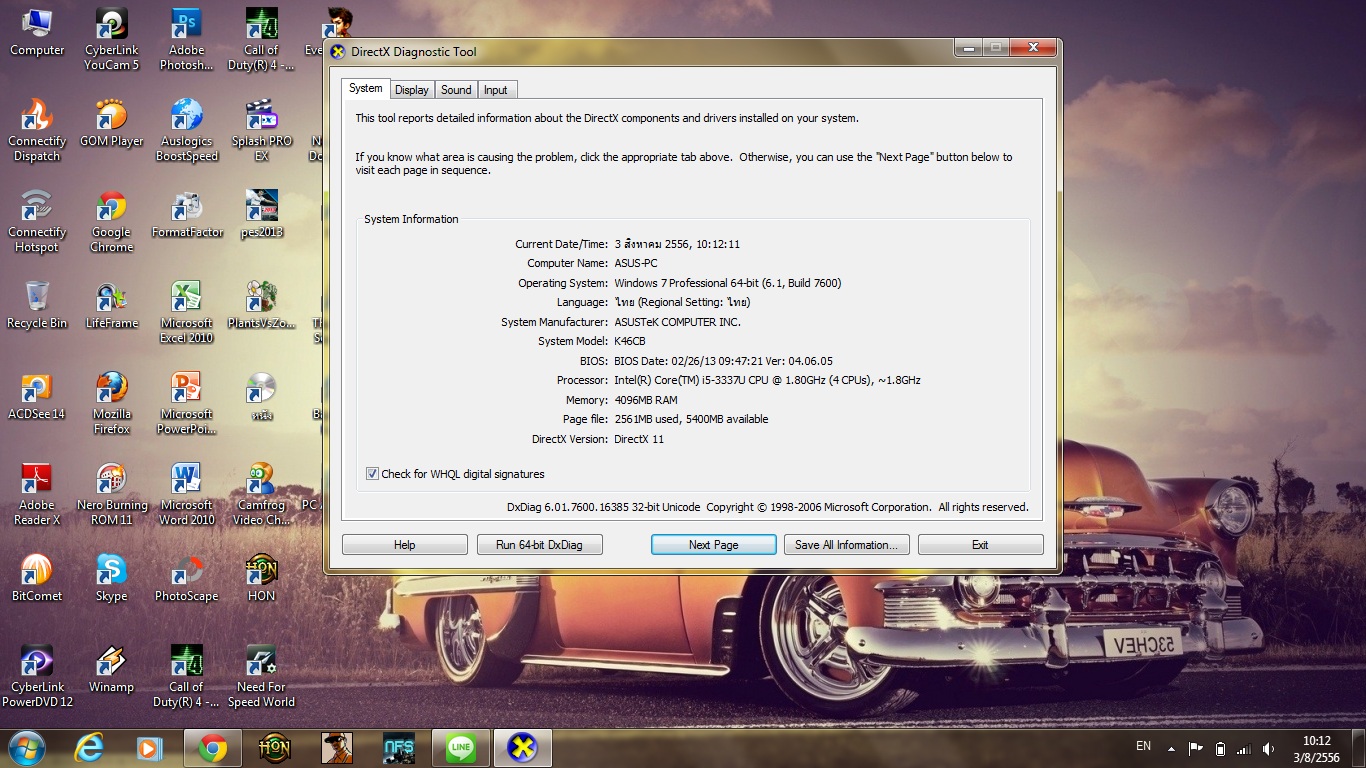Click the PhotoScape desktop icon
This screenshot has width=1366, height=768.
[186, 579]
